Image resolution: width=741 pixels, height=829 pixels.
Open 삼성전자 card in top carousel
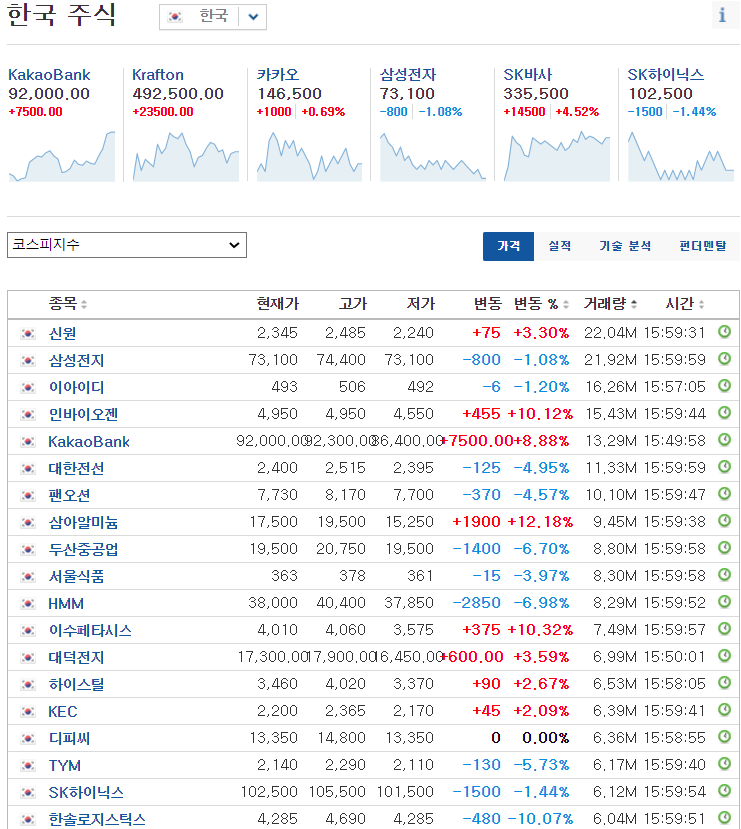click(408, 75)
